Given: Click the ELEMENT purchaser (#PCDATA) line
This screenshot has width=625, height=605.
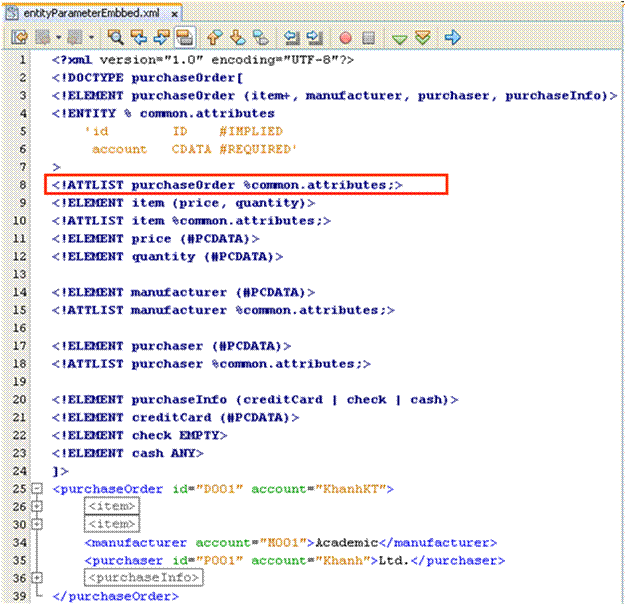Looking at the screenshot, I should pyautogui.click(x=171, y=346).
